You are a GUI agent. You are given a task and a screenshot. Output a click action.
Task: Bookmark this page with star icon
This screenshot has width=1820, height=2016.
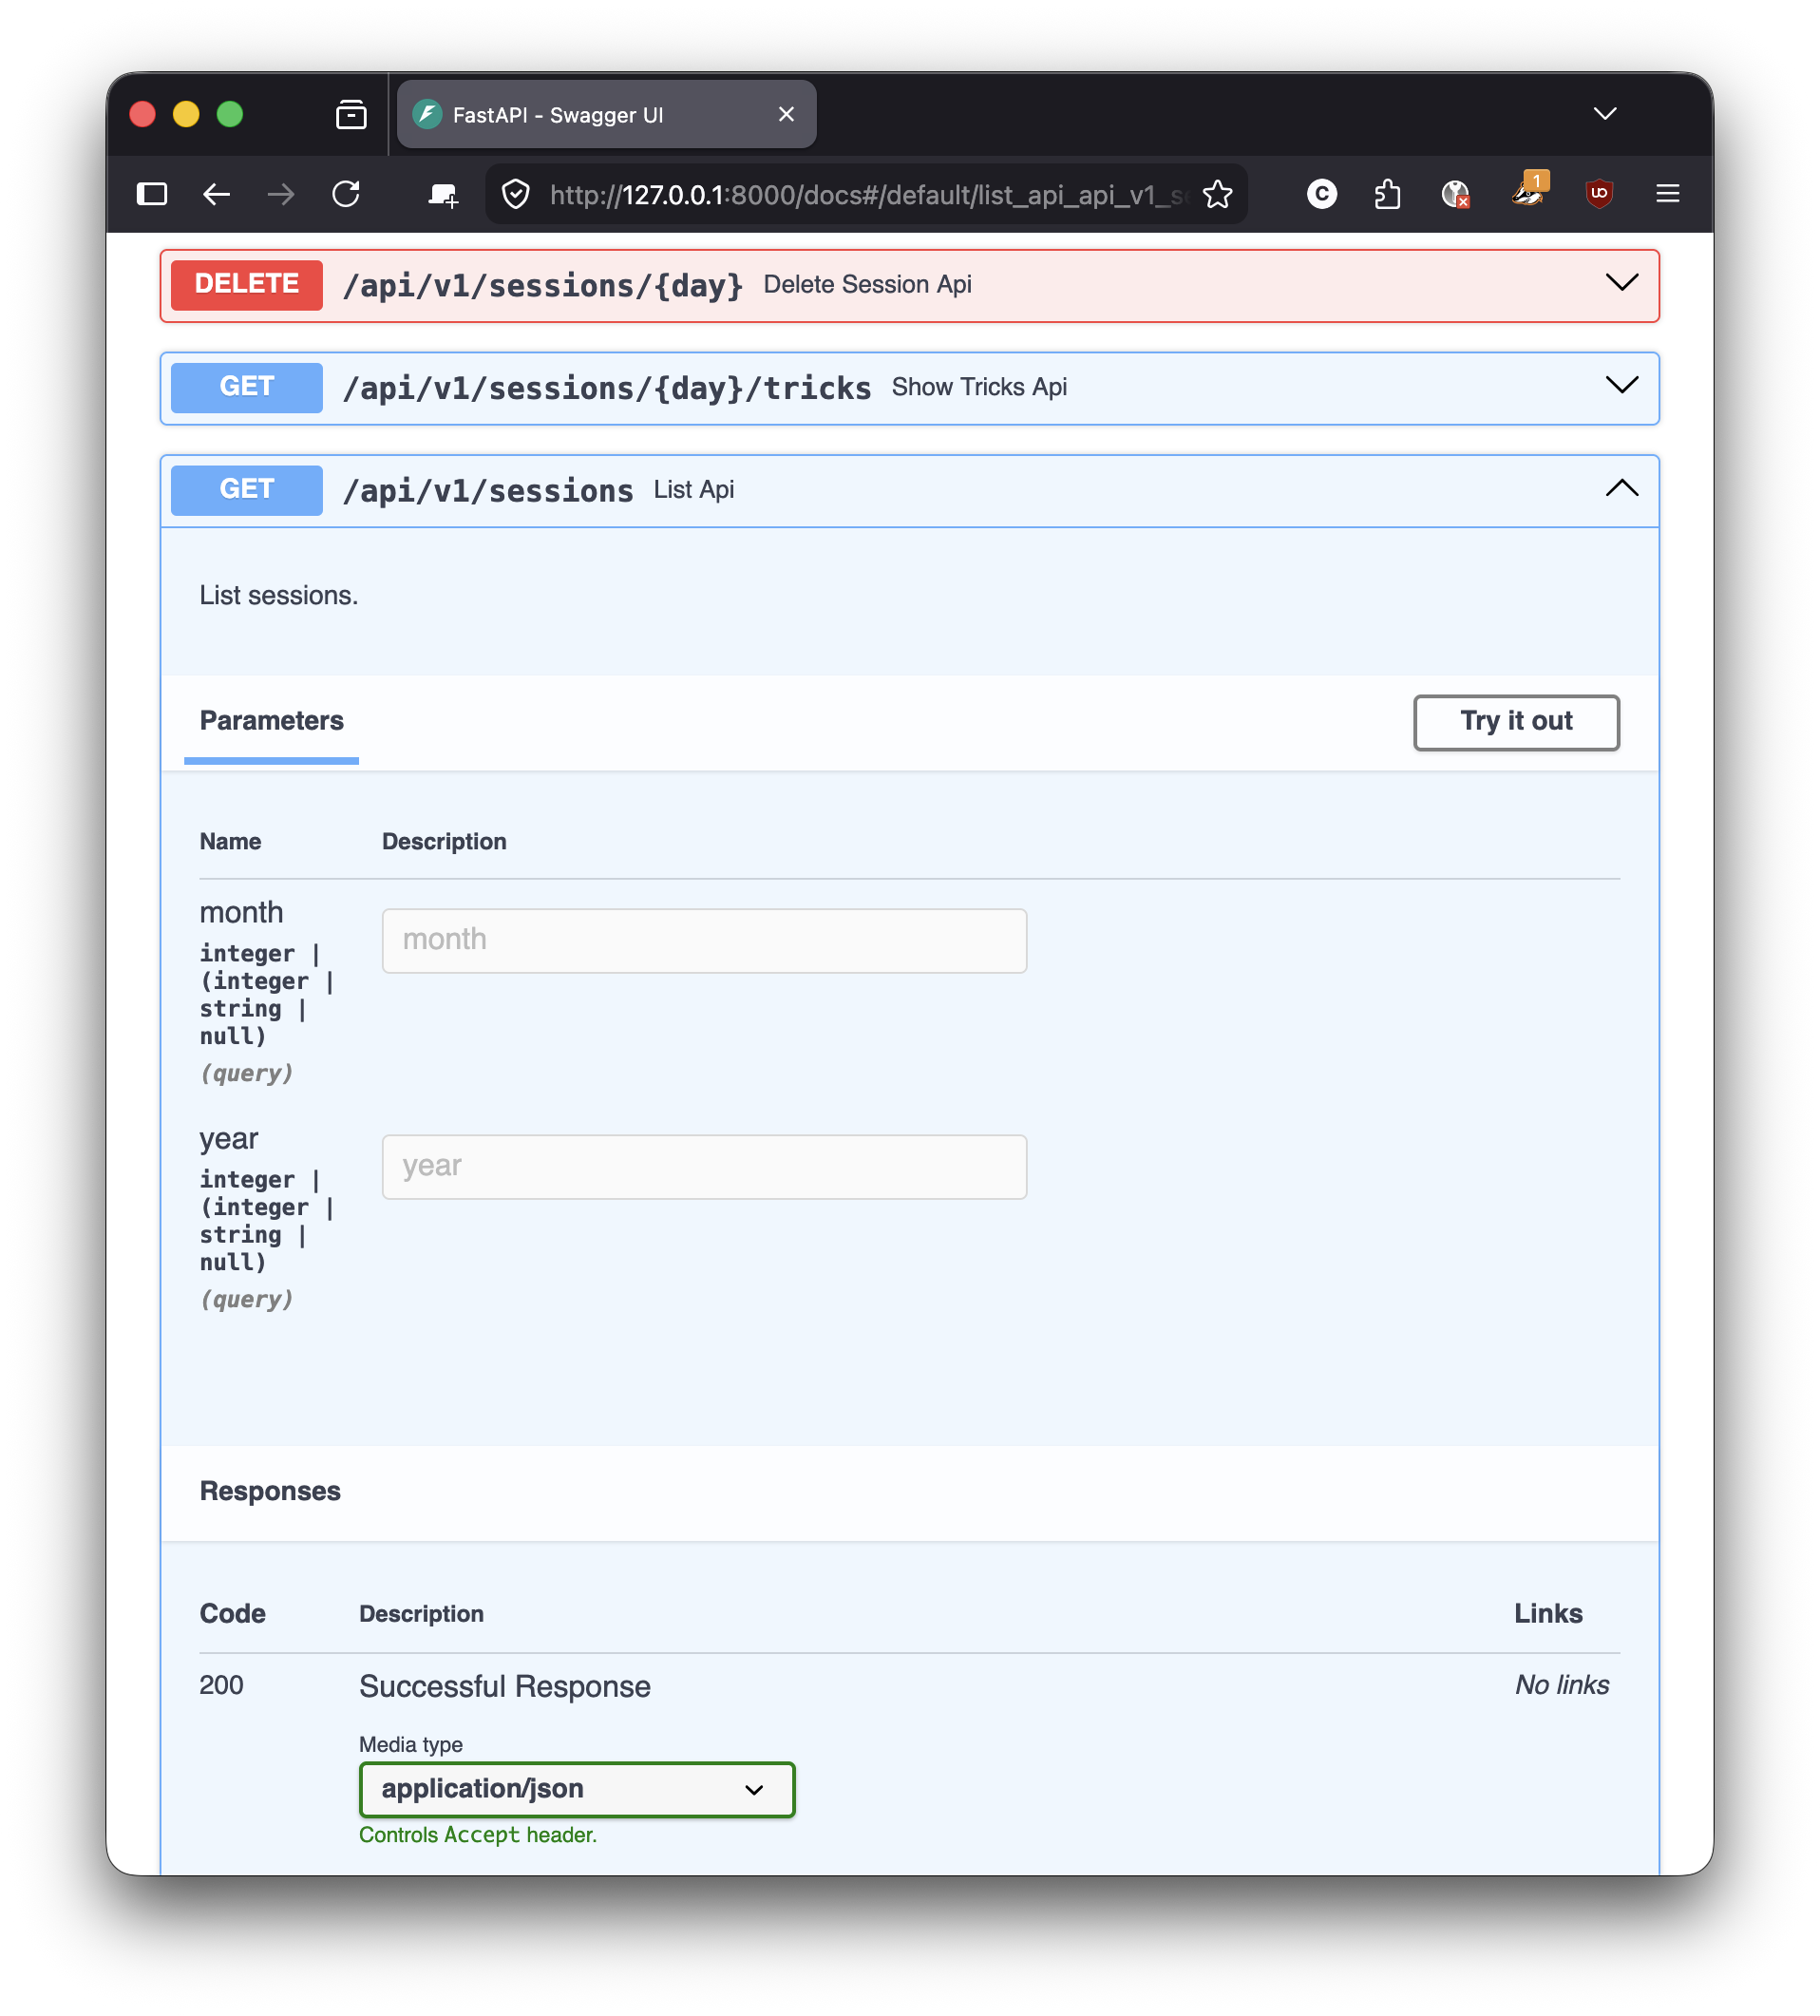click(x=1217, y=194)
